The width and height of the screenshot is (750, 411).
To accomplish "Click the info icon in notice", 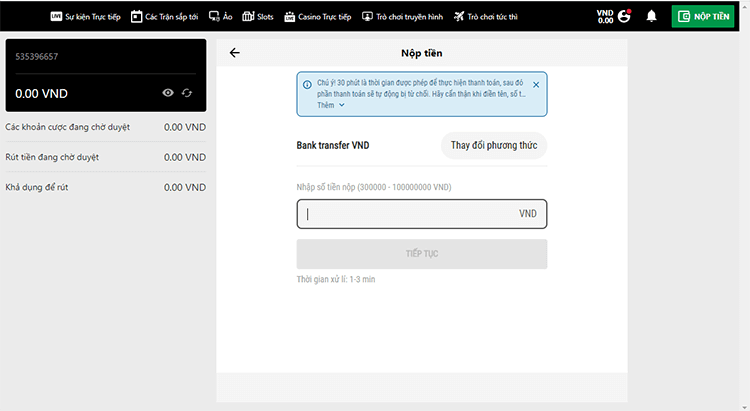I will tap(307, 85).
